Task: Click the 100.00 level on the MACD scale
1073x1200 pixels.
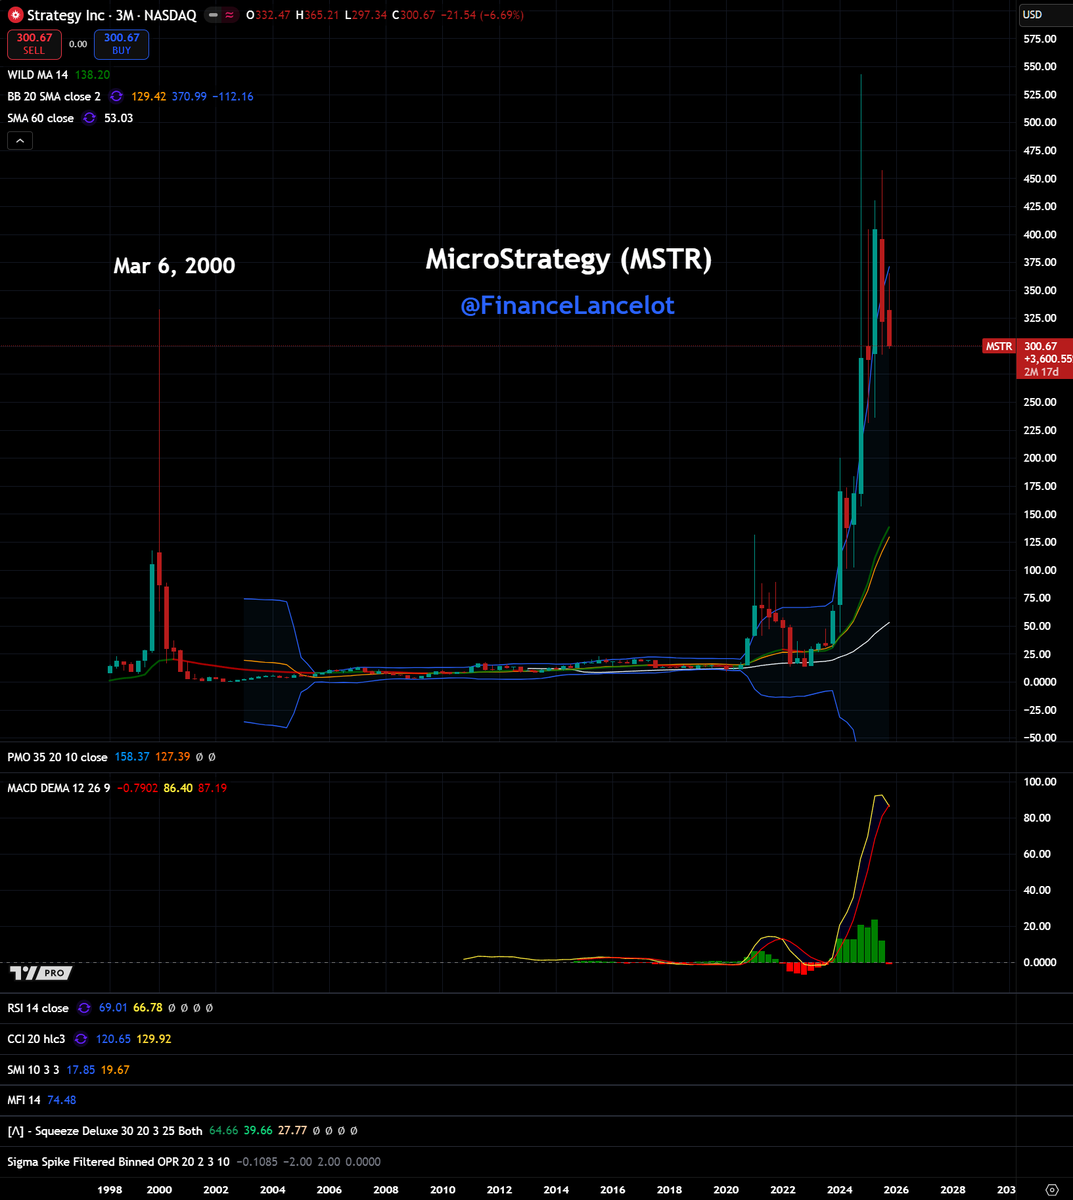Action: click(1040, 782)
